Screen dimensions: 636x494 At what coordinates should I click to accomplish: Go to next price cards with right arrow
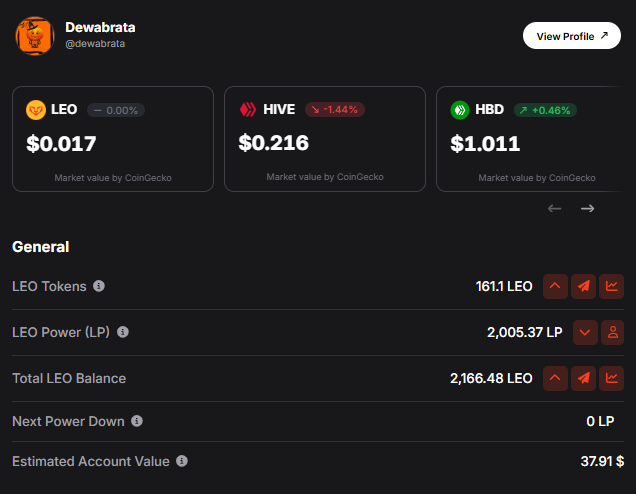(x=587, y=208)
